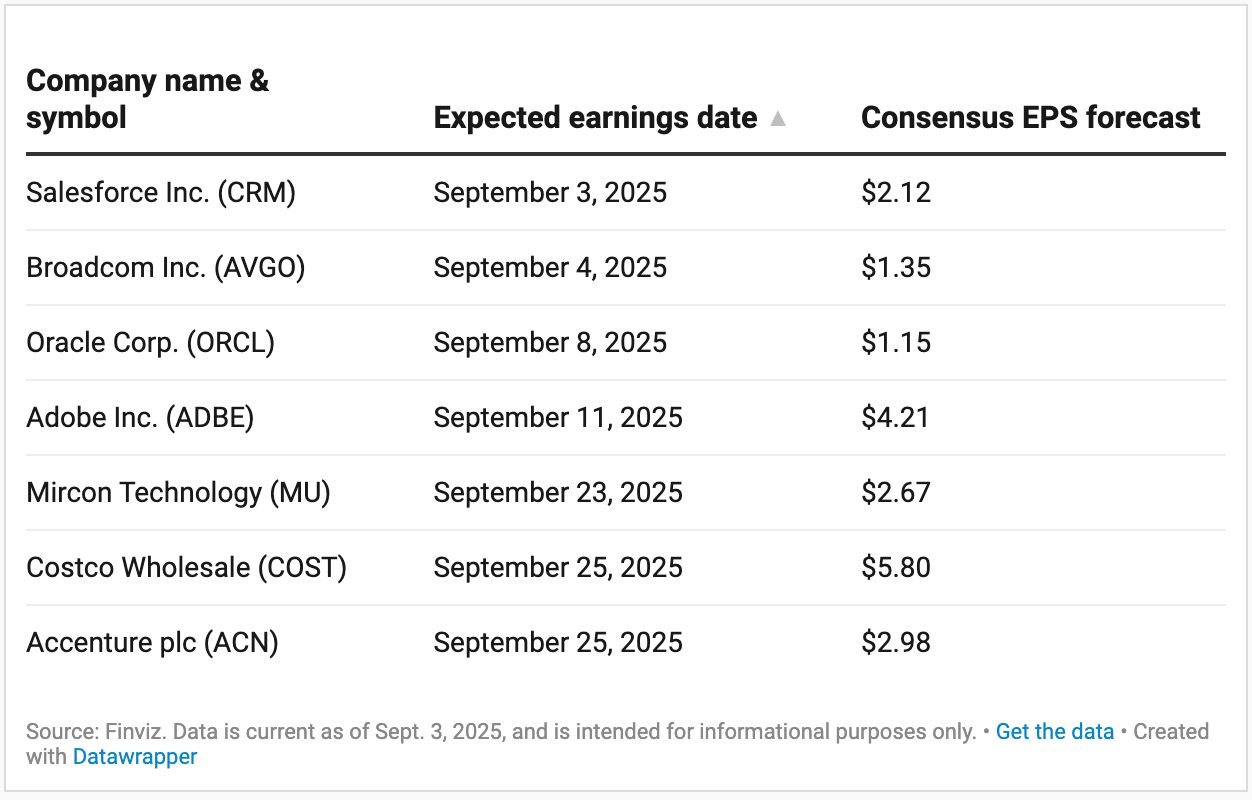Select the Oracle Corp. (ORCL) cell
Screen dimensions: 1252x800
pyautogui.click(x=150, y=342)
